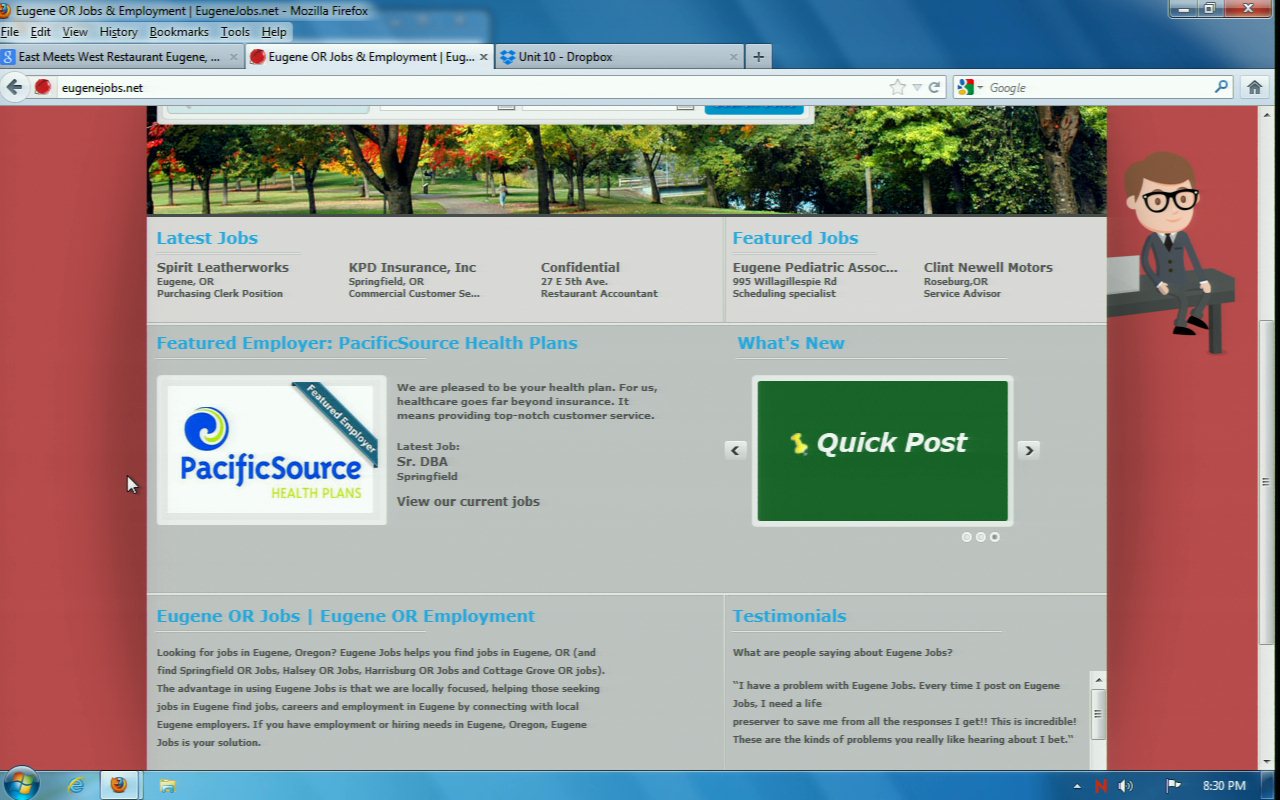
Task: Launch Internet Explorer from the taskbar
Action: (76, 785)
